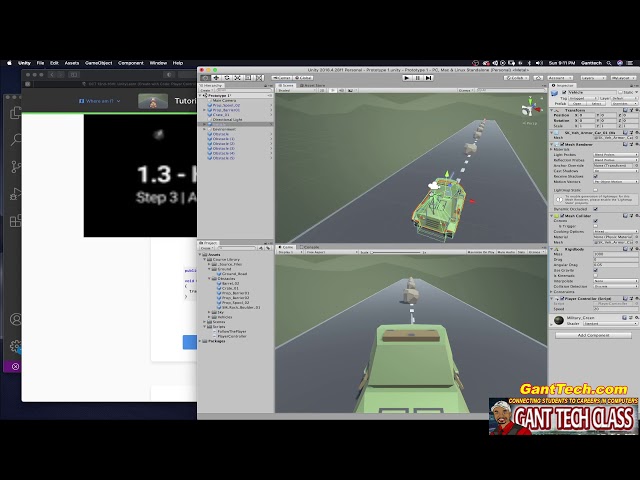This screenshot has width=640, height=480.
Task: Open the cloud services icon in toolbar
Action: 538,78
